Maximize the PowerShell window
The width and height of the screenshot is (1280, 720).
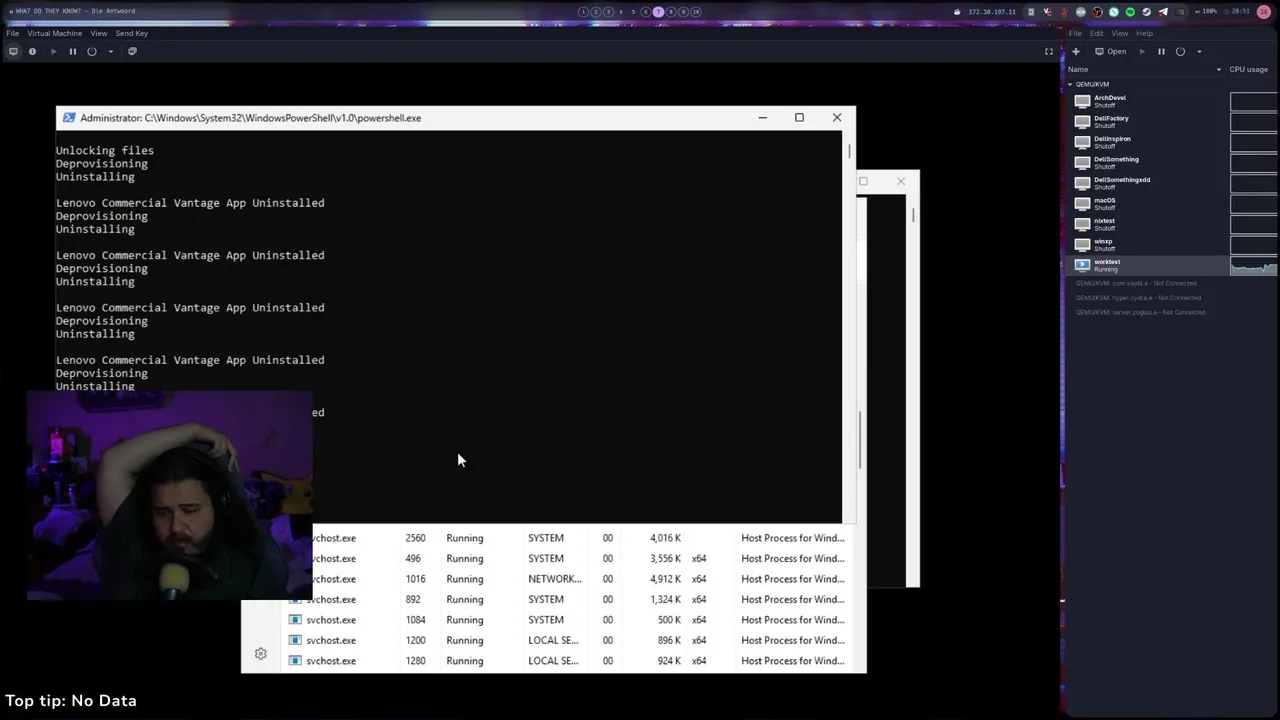click(799, 118)
